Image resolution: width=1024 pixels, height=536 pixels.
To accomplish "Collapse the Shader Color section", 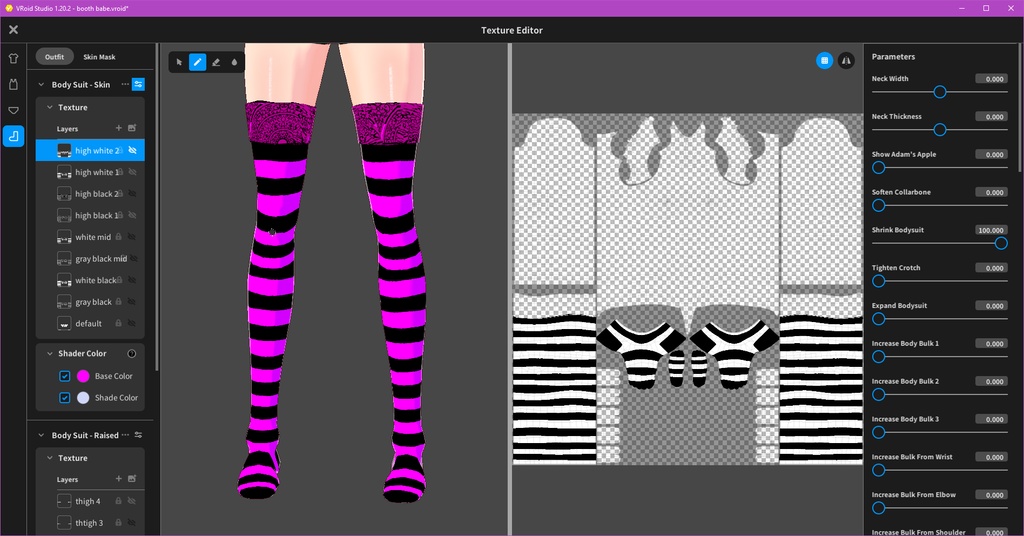I will tap(50, 353).
